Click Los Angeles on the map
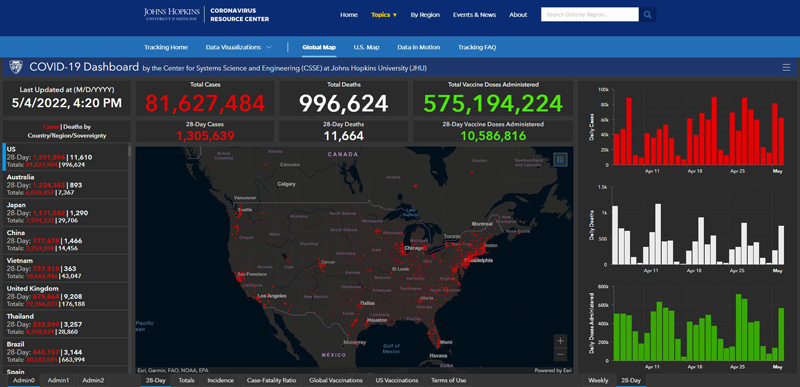The width and height of the screenshot is (800, 387). (273, 296)
